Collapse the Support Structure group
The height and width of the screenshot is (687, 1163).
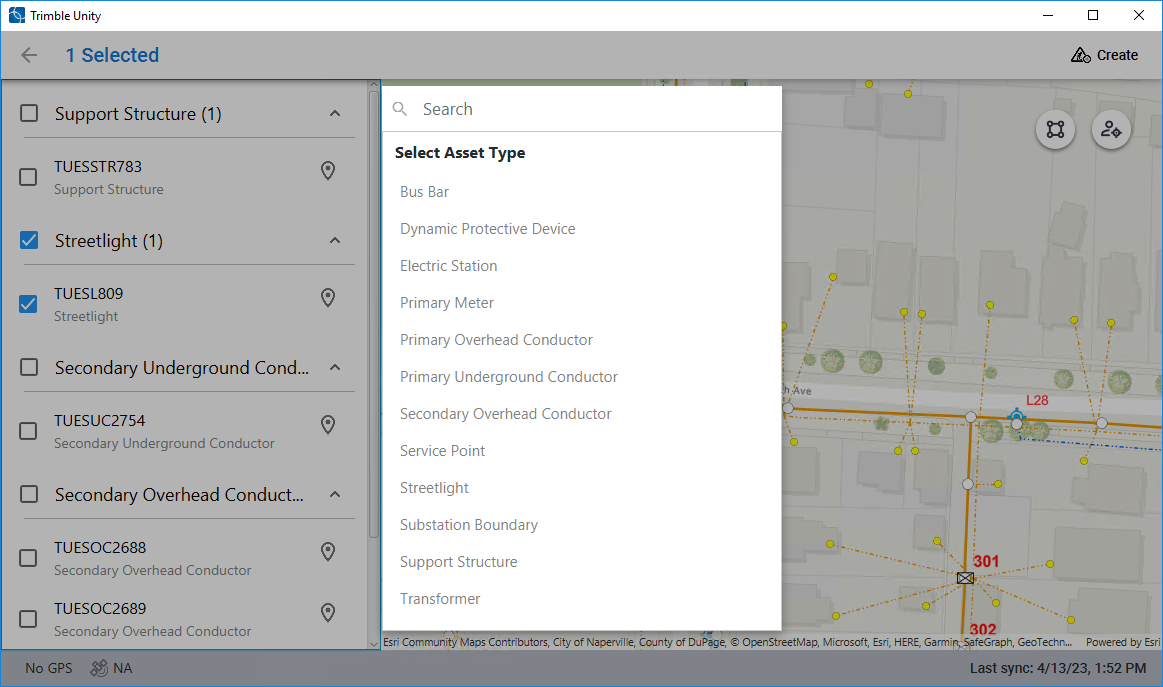tap(335, 114)
